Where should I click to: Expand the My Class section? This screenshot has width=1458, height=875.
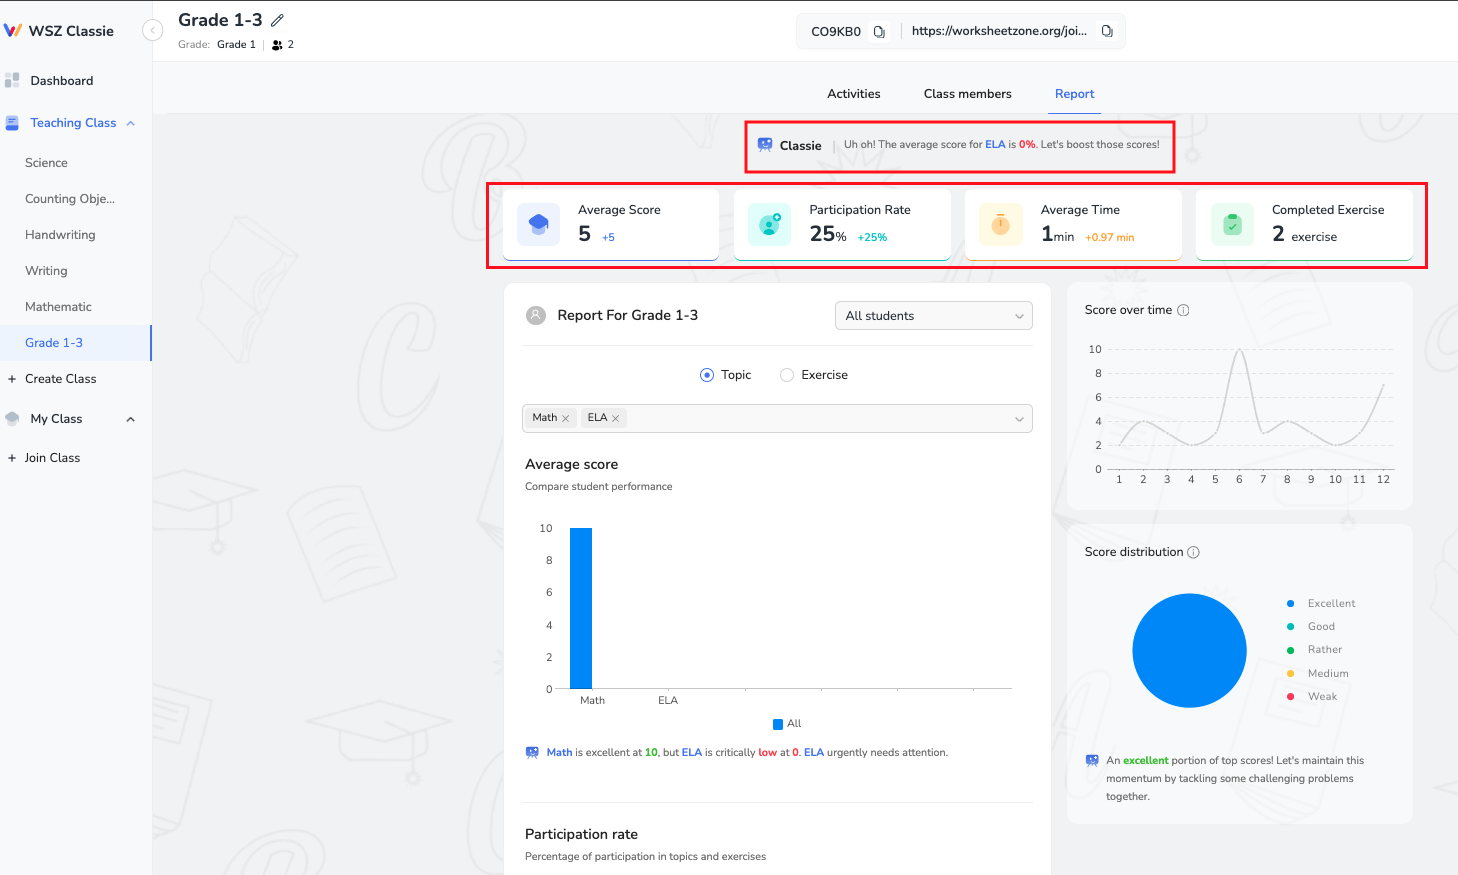point(129,418)
